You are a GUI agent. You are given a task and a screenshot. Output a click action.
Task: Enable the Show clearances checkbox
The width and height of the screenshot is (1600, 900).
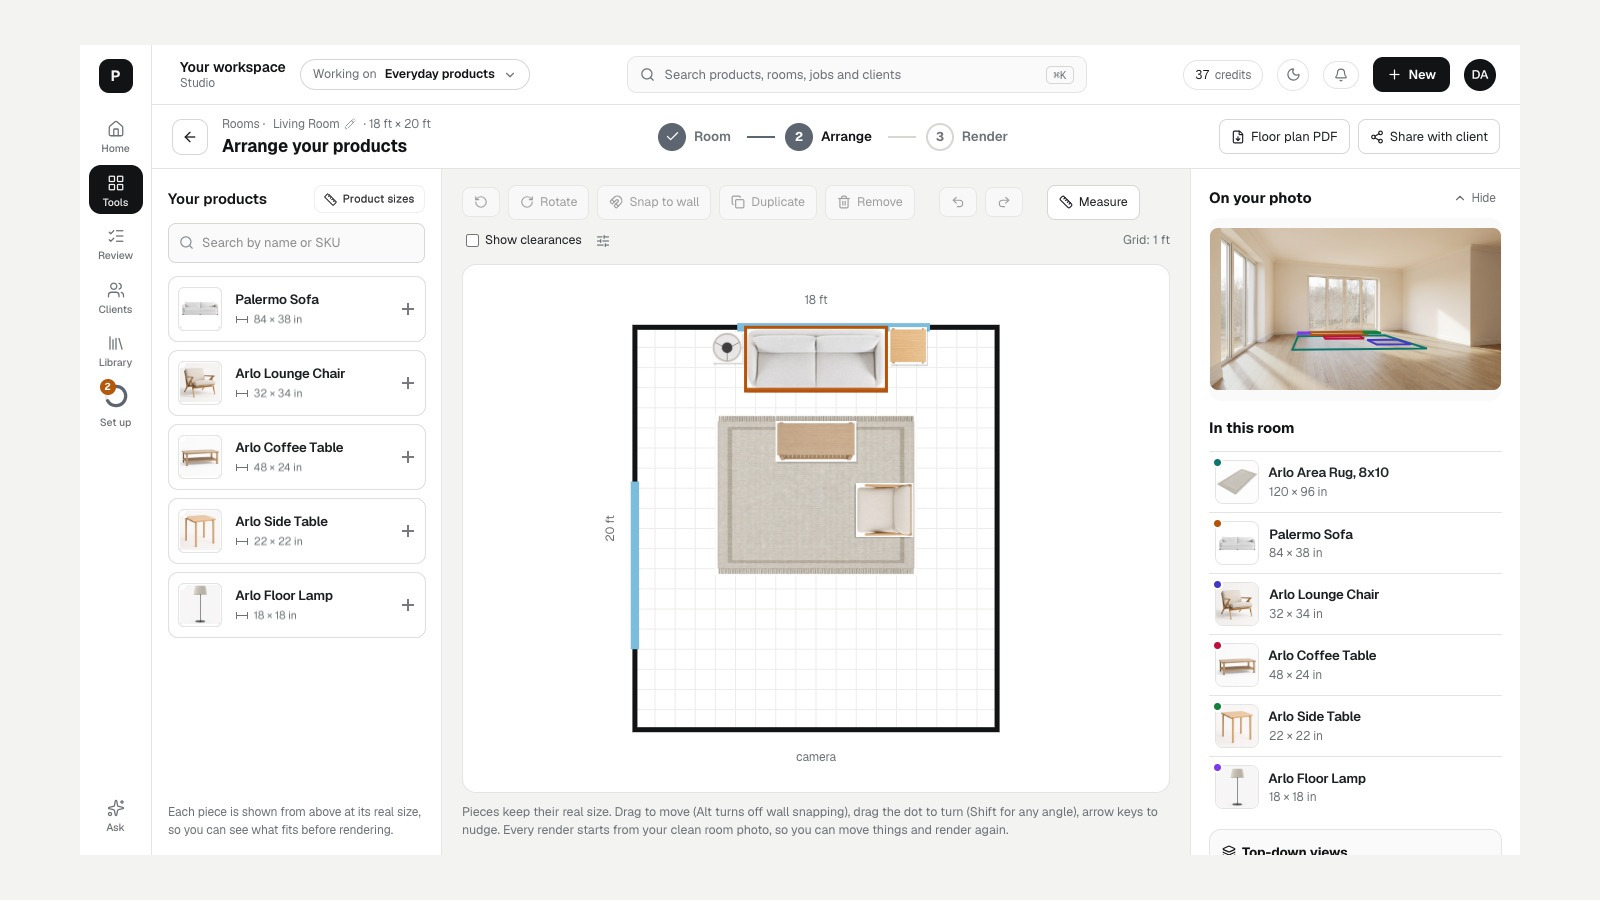(x=472, y=241)
